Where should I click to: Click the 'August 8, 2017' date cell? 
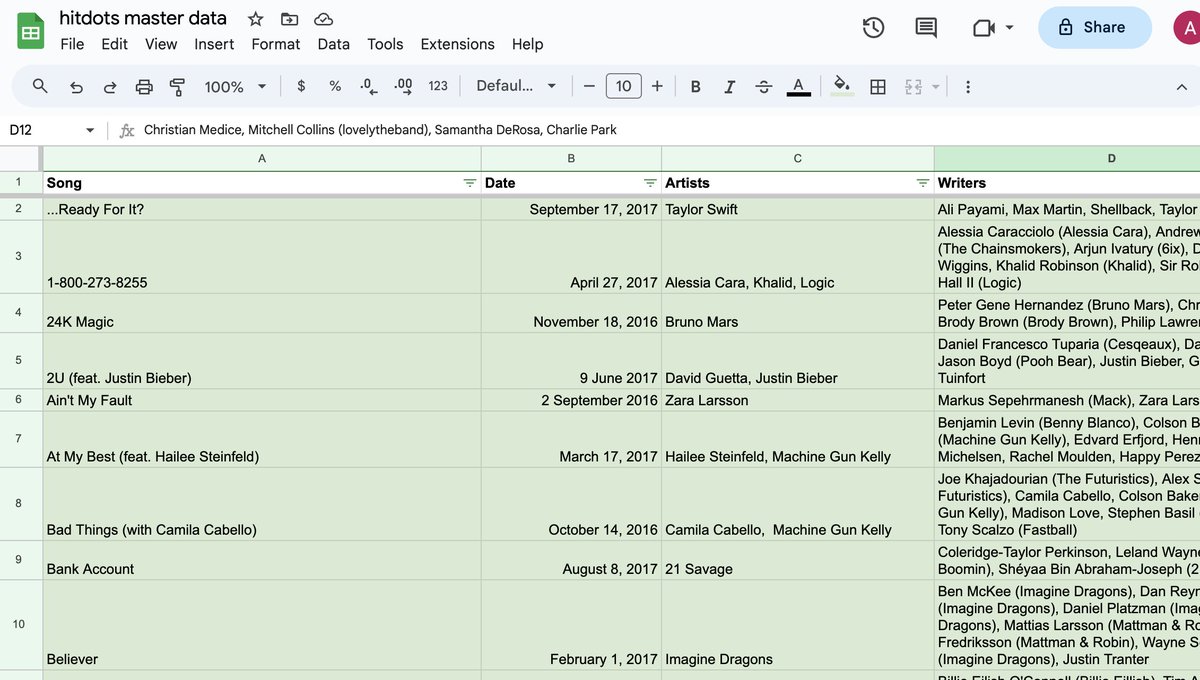(571, 561)
